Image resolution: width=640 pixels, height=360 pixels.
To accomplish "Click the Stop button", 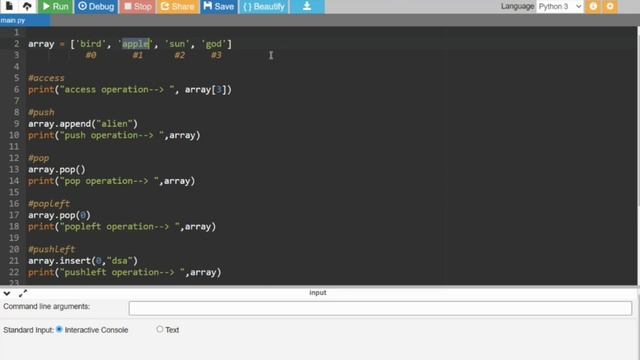I will (138, 7).
